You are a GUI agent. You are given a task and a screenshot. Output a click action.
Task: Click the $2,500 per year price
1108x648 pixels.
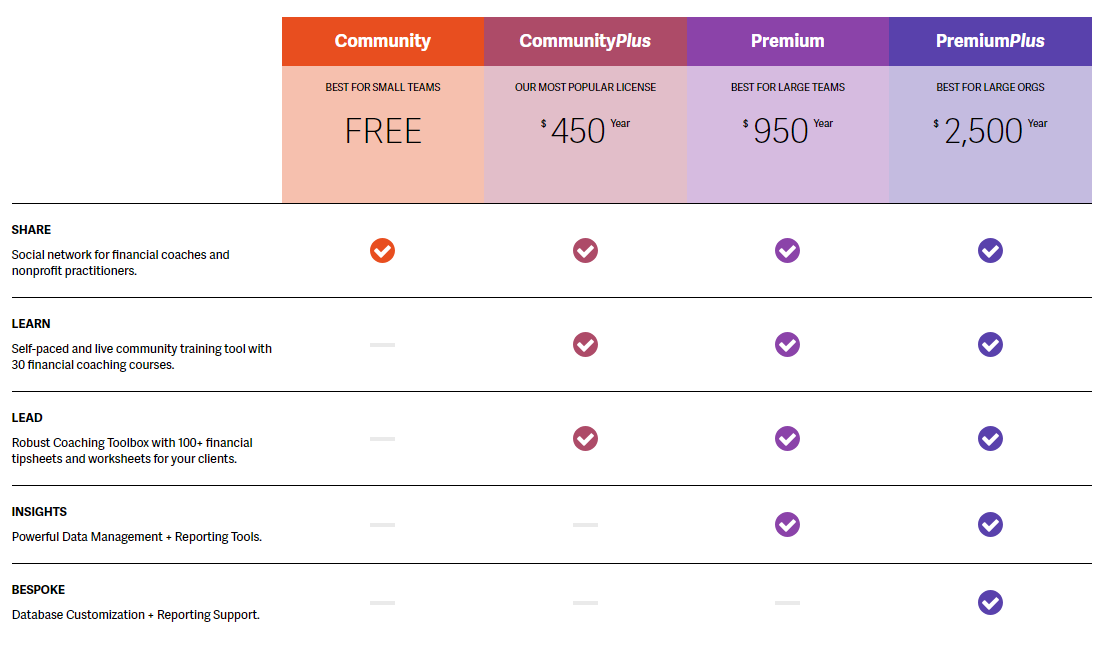(984, 131)
